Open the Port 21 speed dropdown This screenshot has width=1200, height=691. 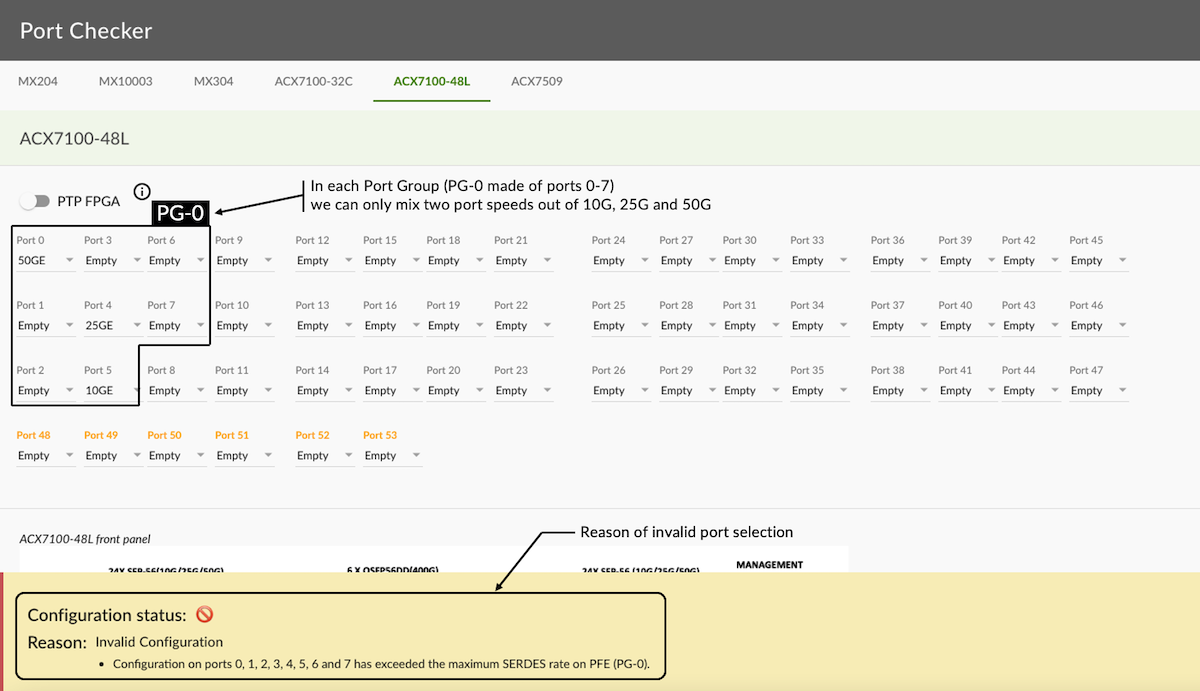(x=524, y=261)
